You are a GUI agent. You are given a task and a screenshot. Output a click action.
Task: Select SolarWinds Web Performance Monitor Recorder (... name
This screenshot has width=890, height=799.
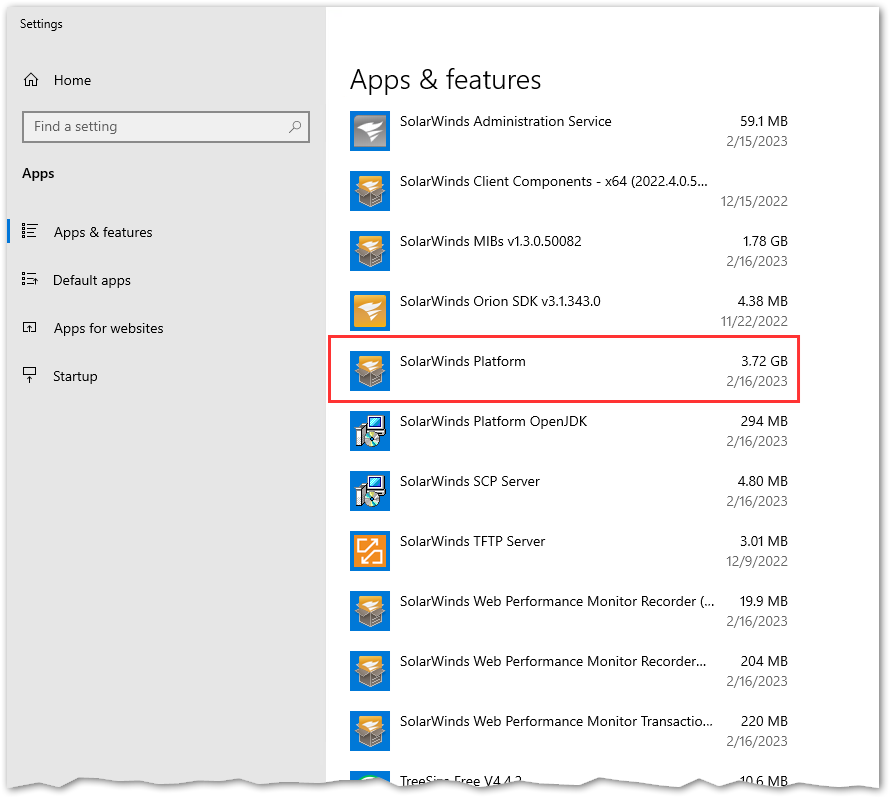click(x=557, y=601)
